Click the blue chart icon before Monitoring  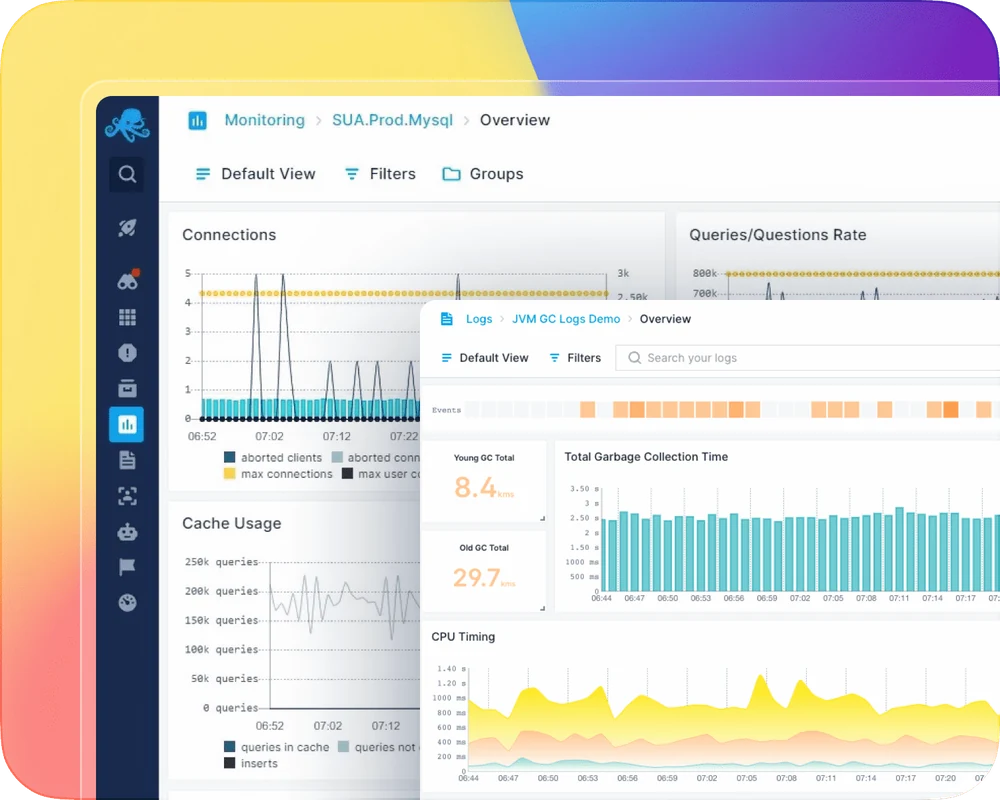[198, 120]
